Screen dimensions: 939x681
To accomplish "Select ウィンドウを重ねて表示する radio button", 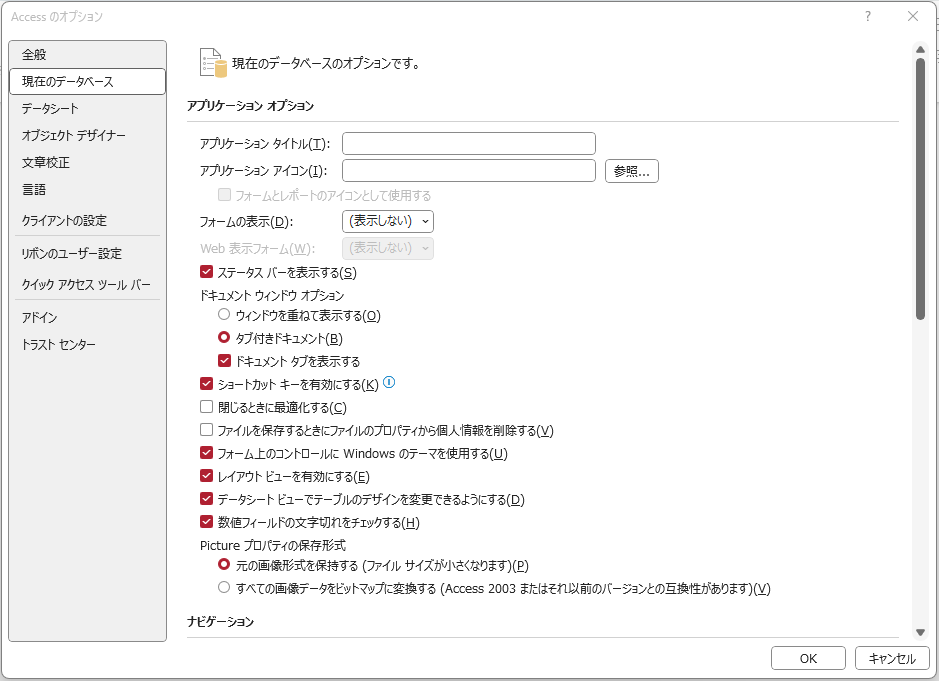I will point(224,315).
